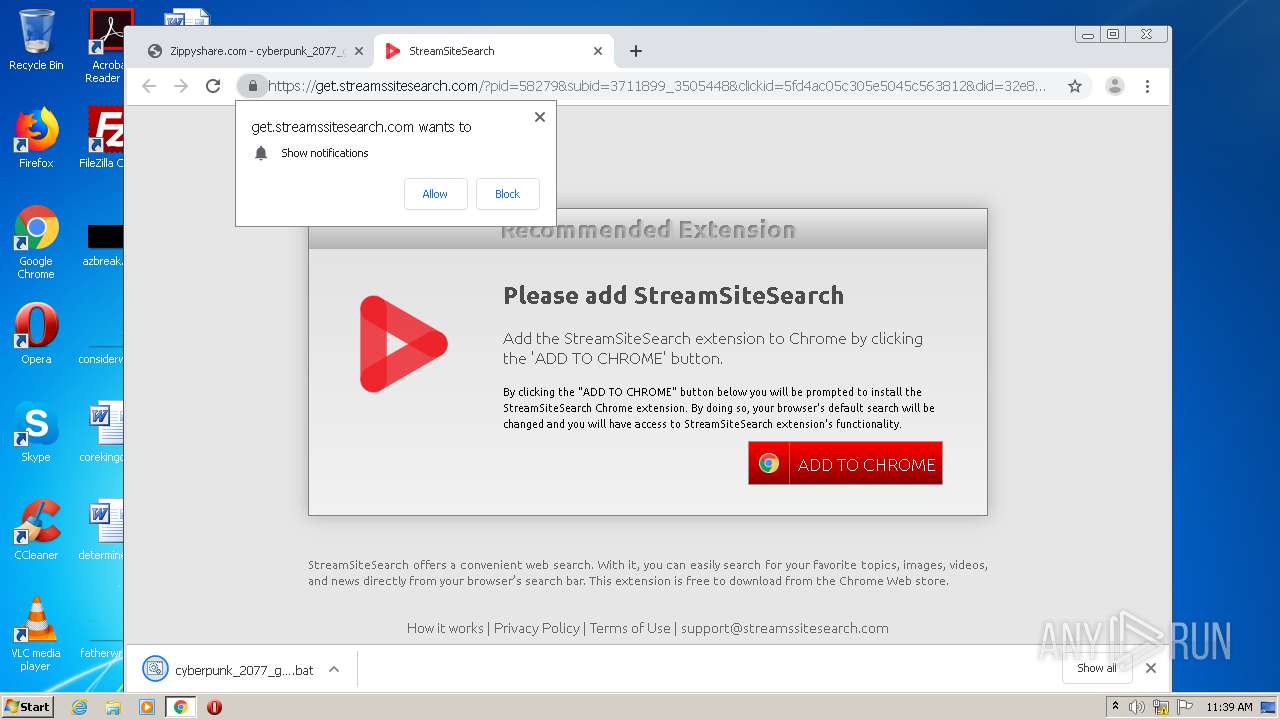The width and height of the screenshot is (1280, 720).
Task: Select the FileZilla desktop shortcut
Action: tap(102, 137)
